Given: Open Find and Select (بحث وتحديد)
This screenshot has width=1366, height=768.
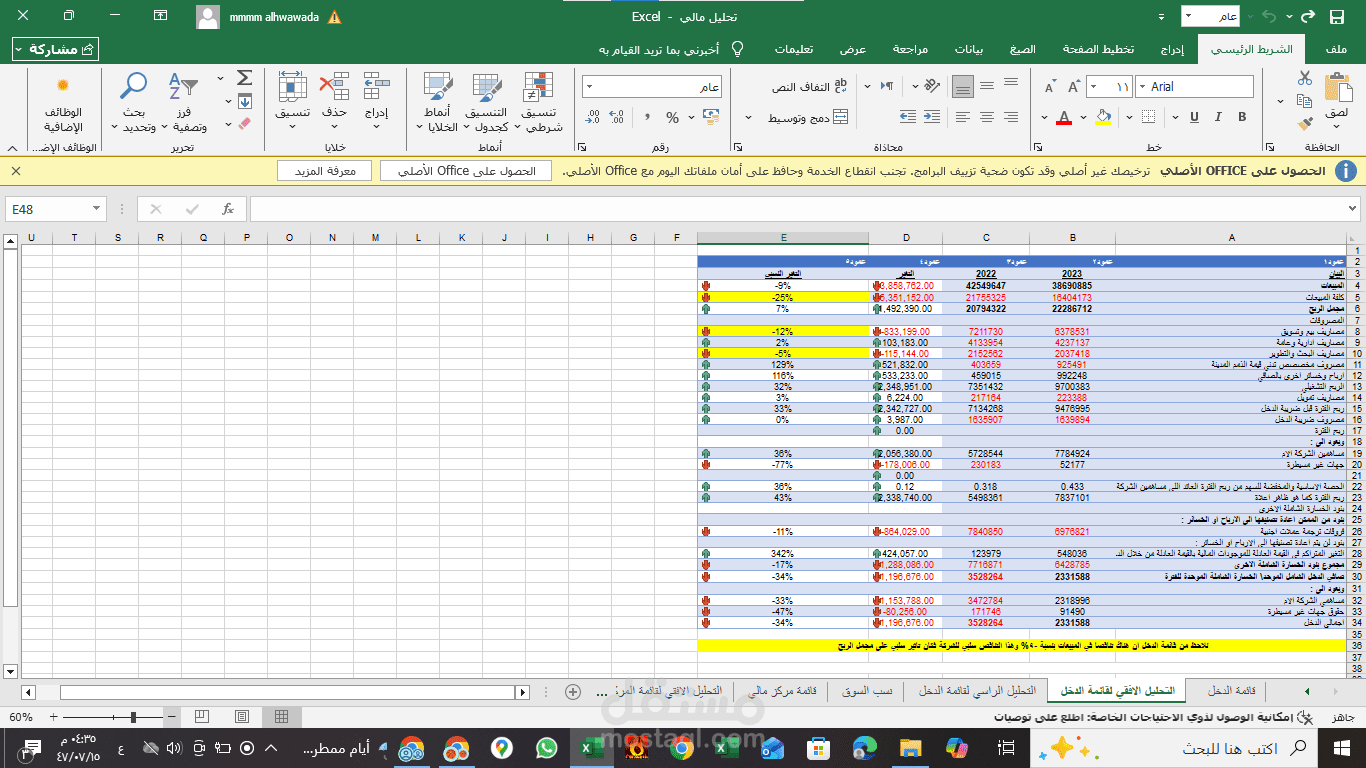Looking at the screenshot, I should [134, 103].
